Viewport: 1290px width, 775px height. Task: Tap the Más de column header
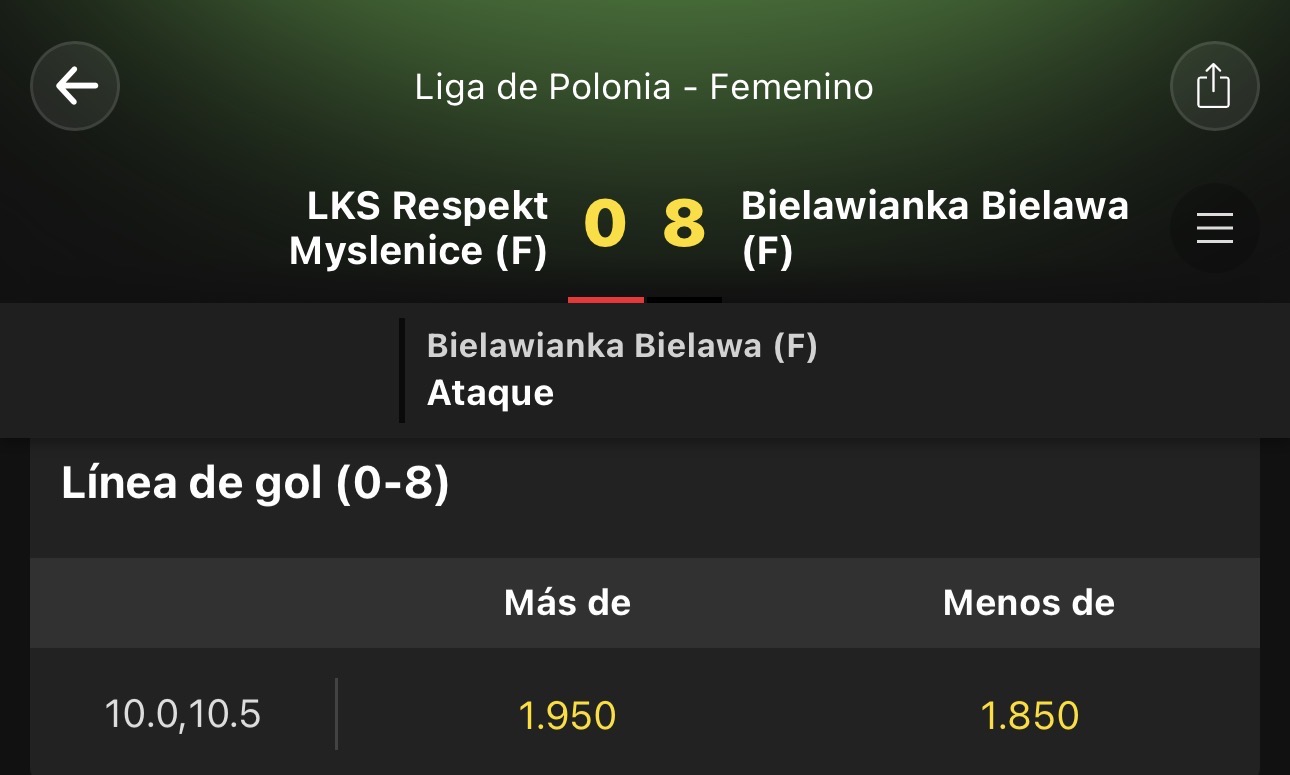click(x=567, y=602)
